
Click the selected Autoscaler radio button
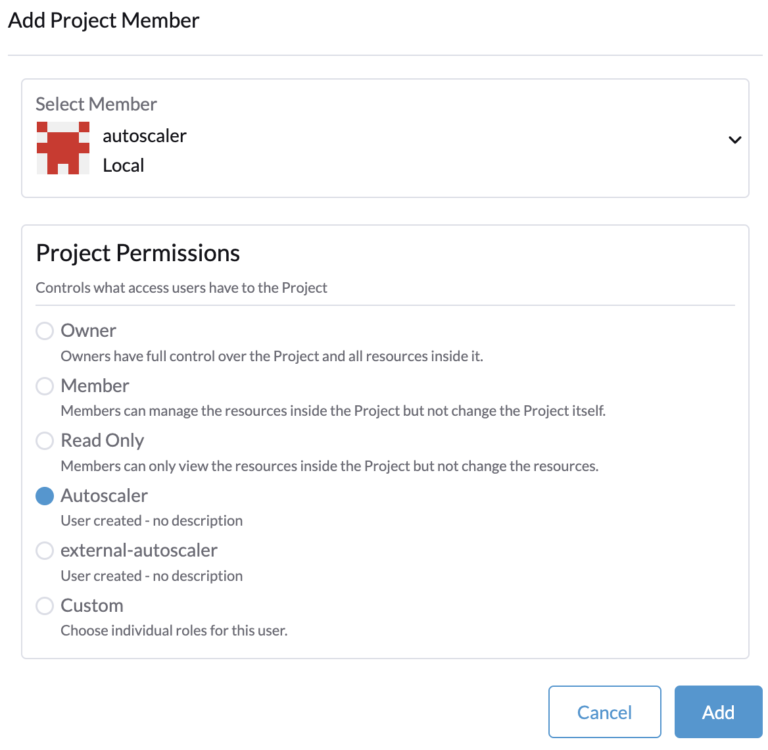click(x=45, y=496)
